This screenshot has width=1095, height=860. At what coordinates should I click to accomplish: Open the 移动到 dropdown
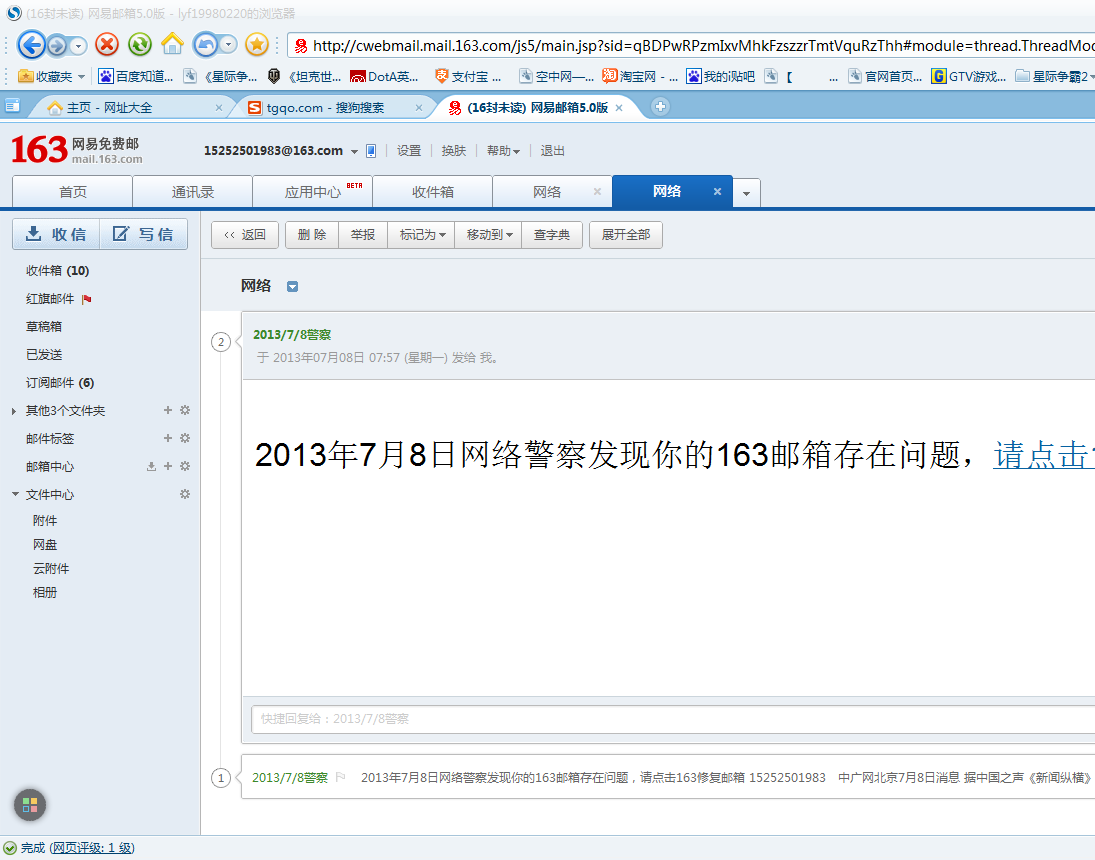tap(488, 235)
